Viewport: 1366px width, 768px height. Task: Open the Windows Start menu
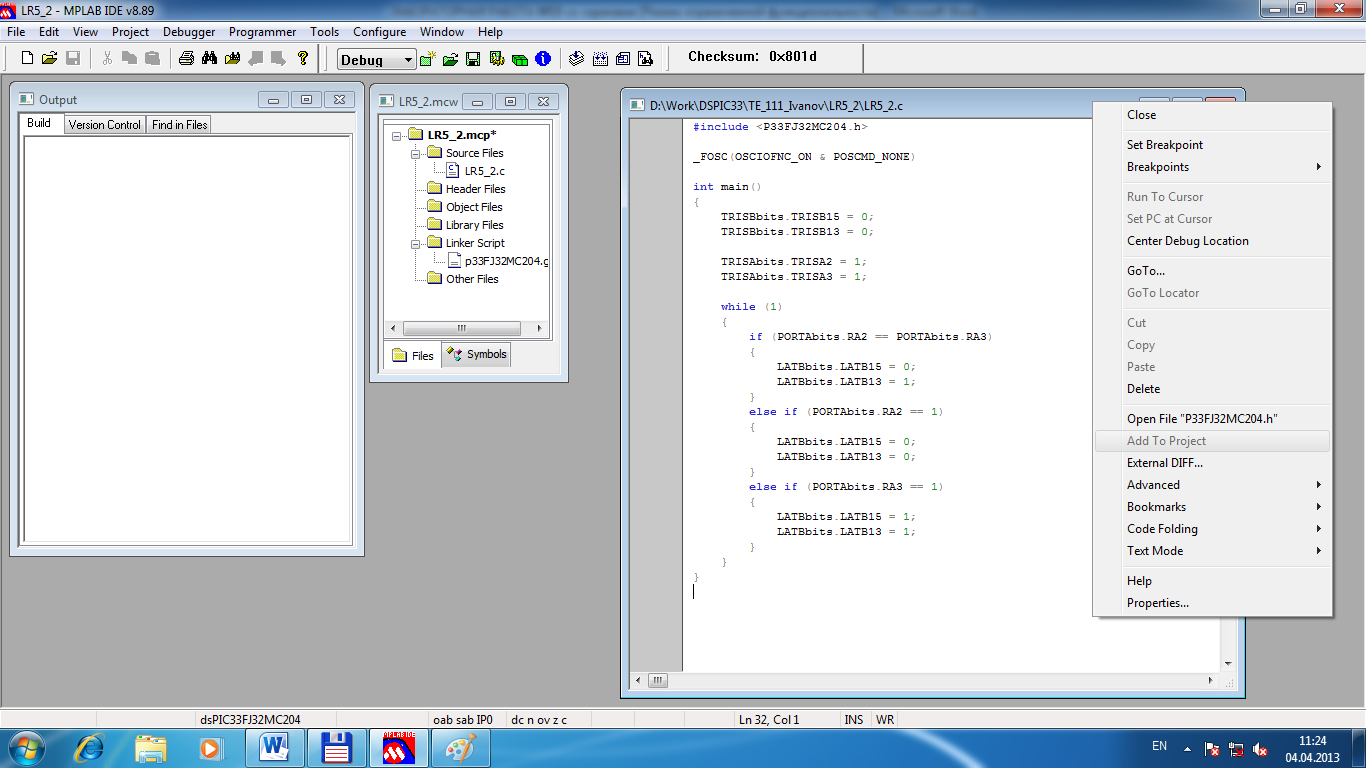[26, 747]
